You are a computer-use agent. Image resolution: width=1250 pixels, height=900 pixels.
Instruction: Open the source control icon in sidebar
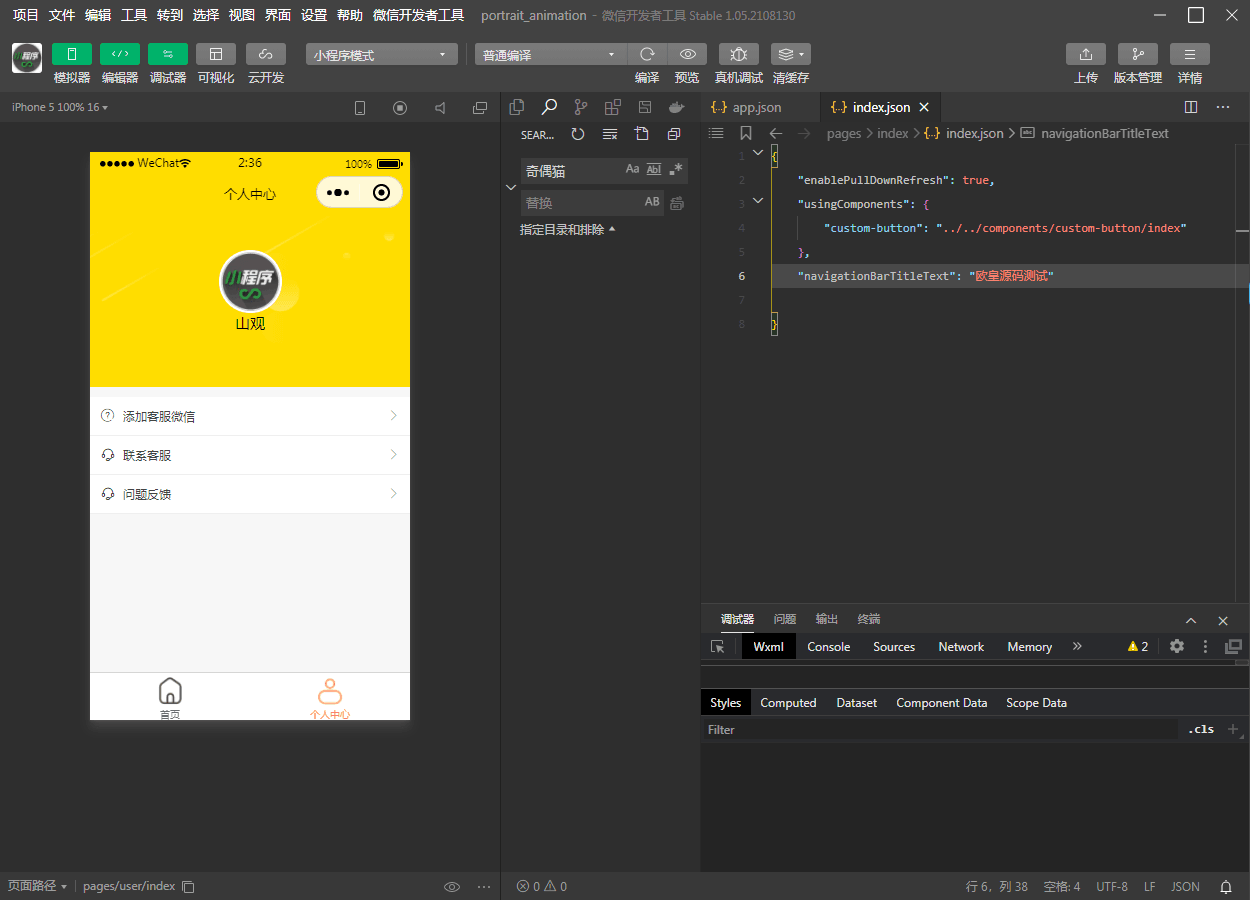click(x=580, y=107)
